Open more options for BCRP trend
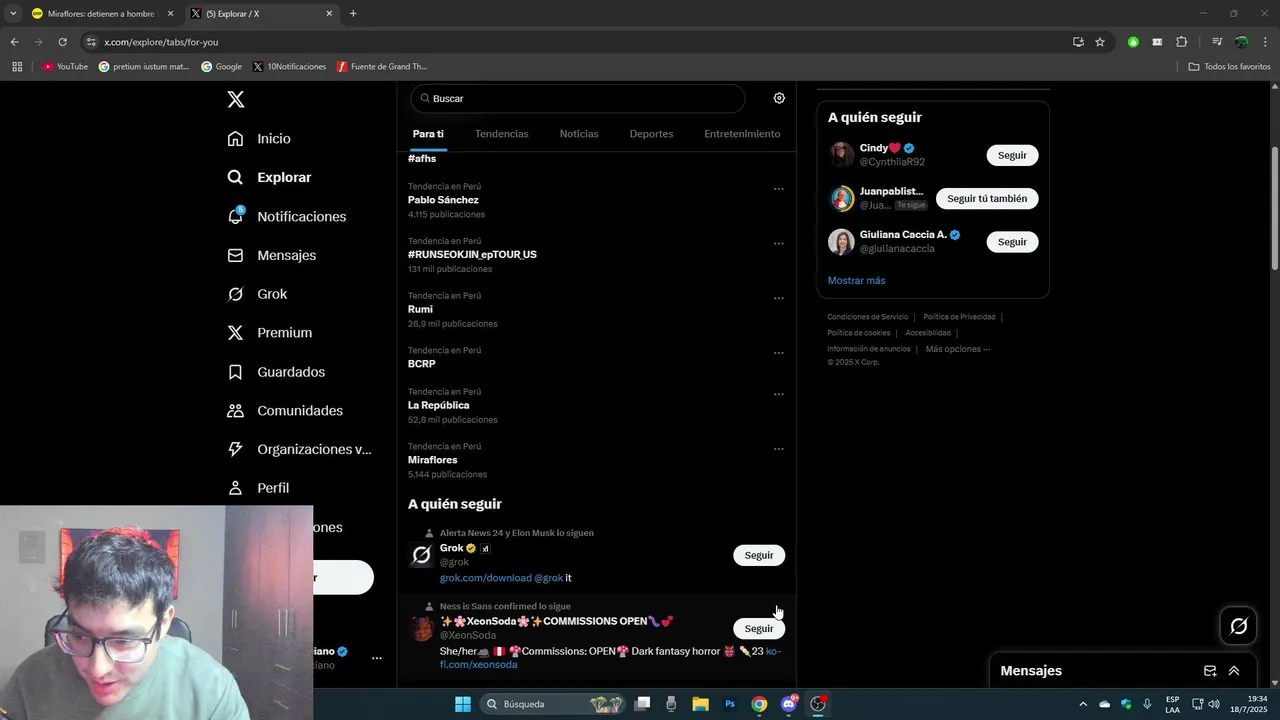 778,353
